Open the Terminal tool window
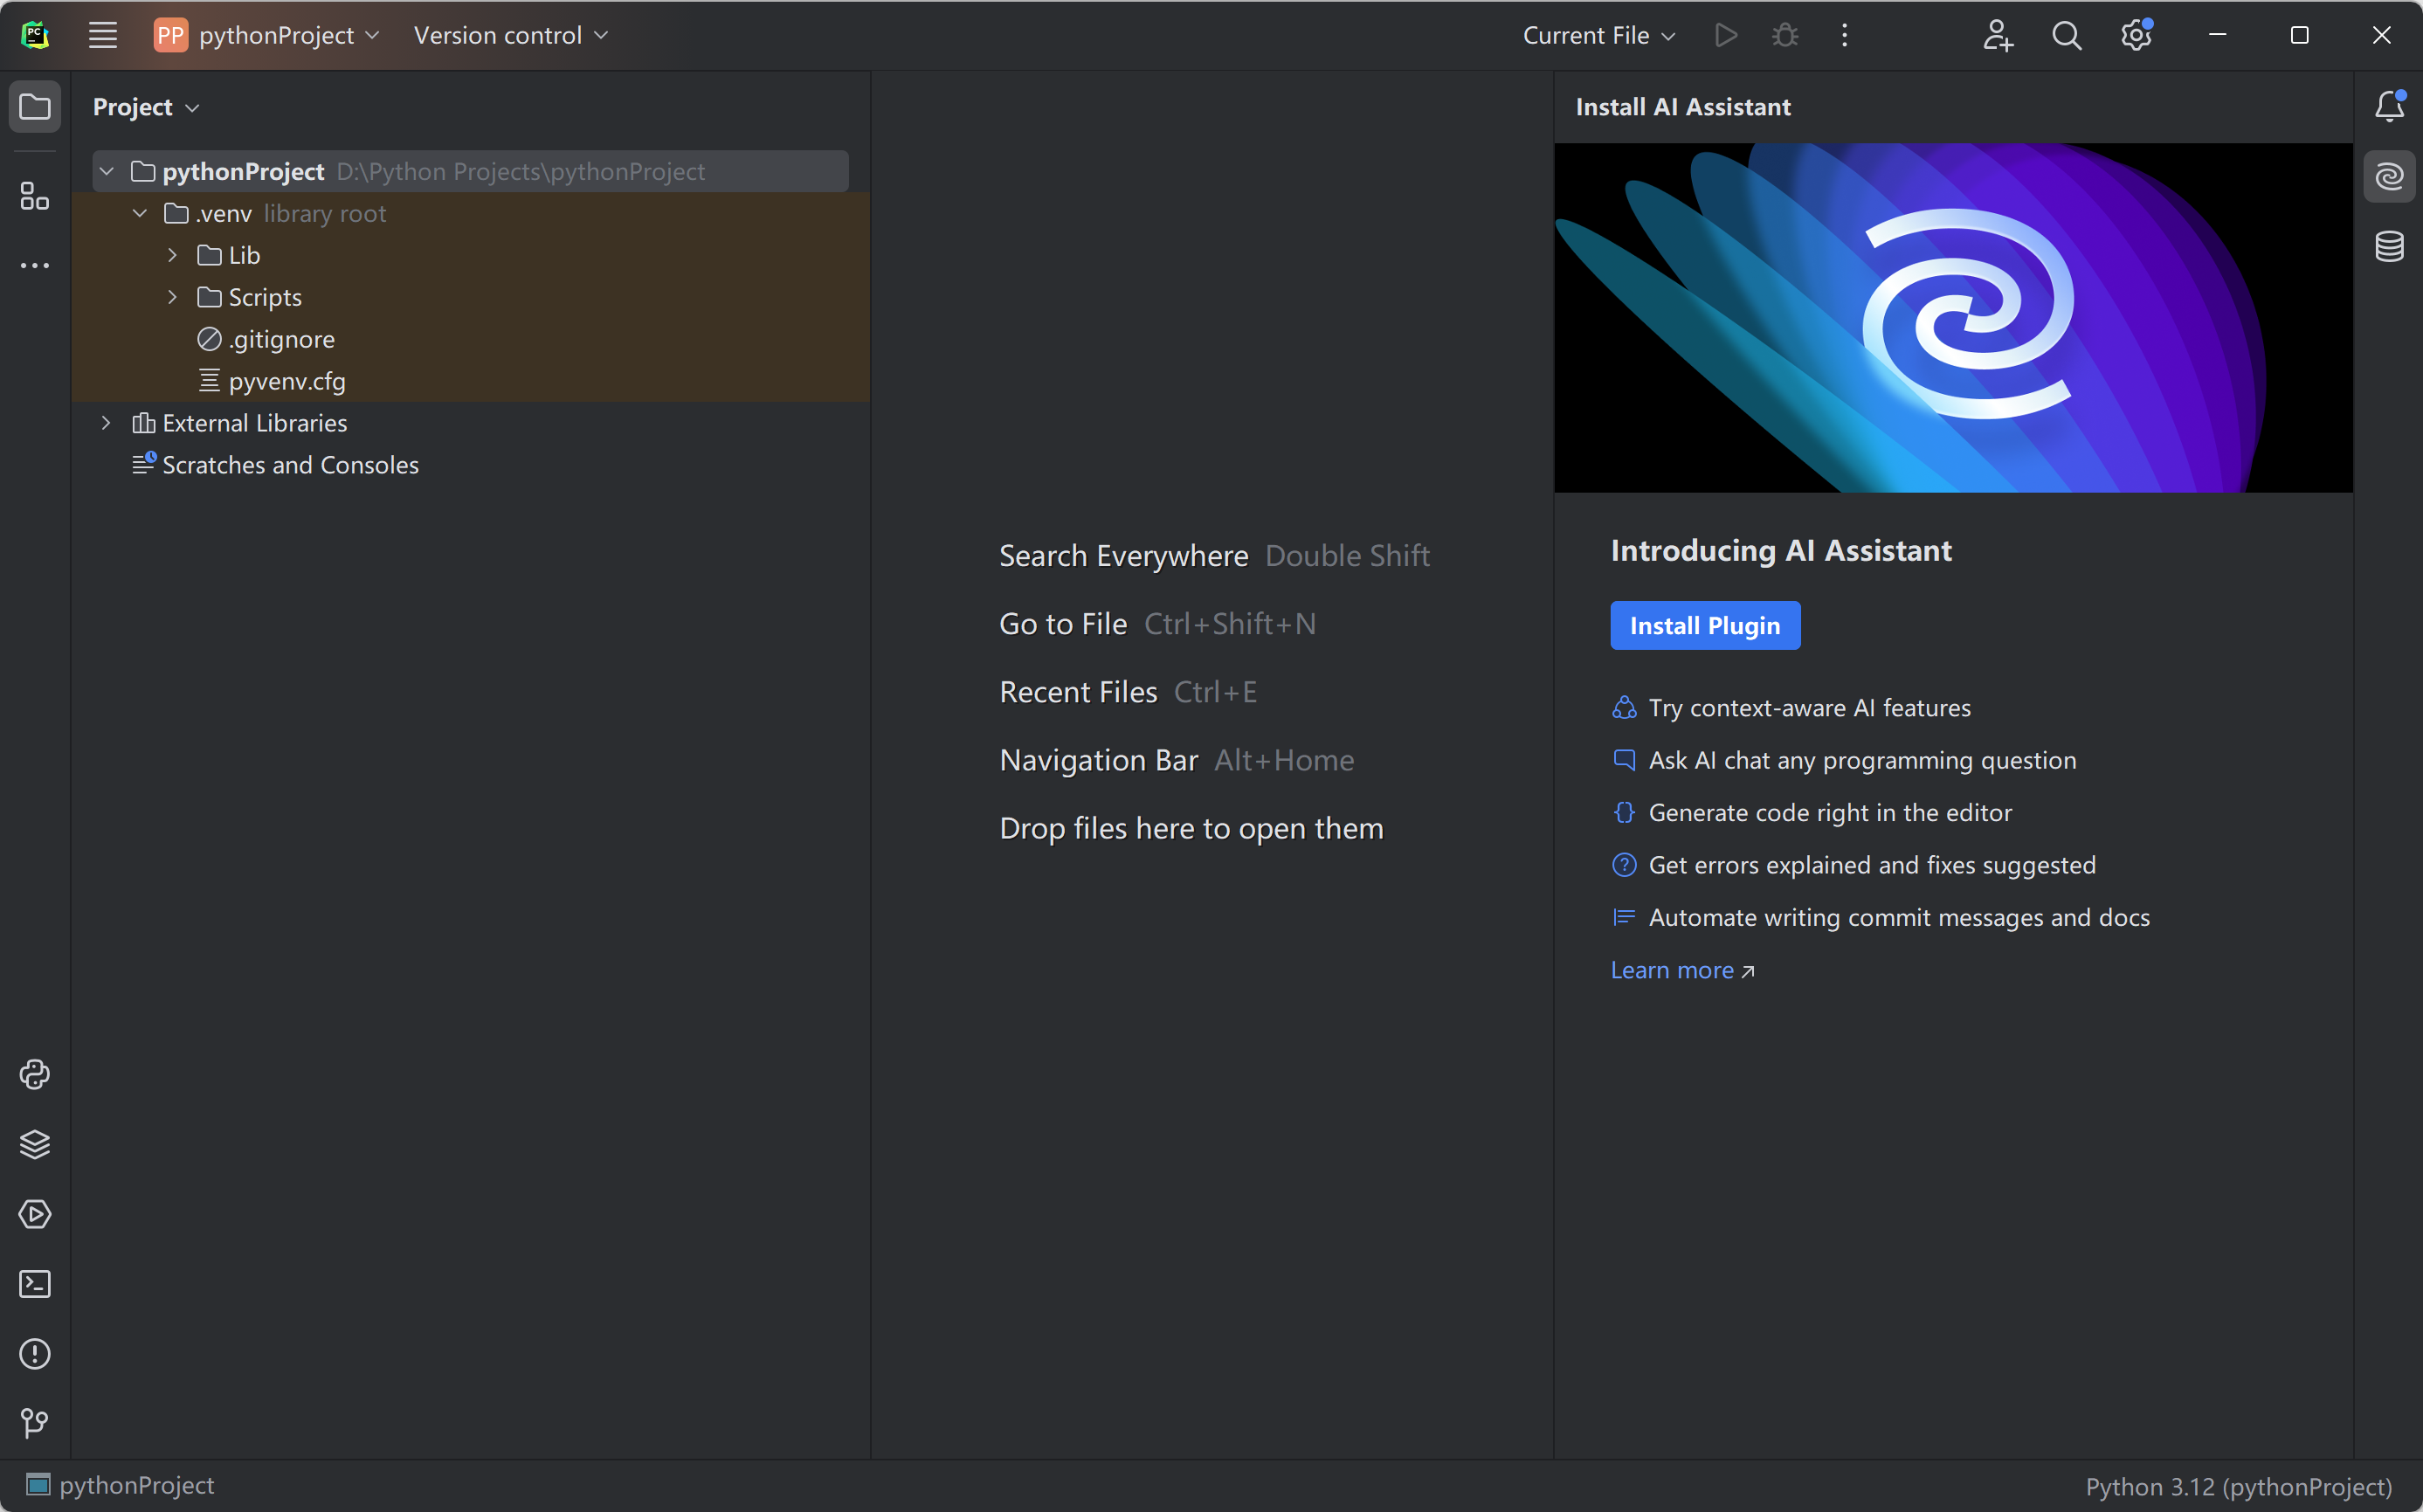 point(35,1284)
